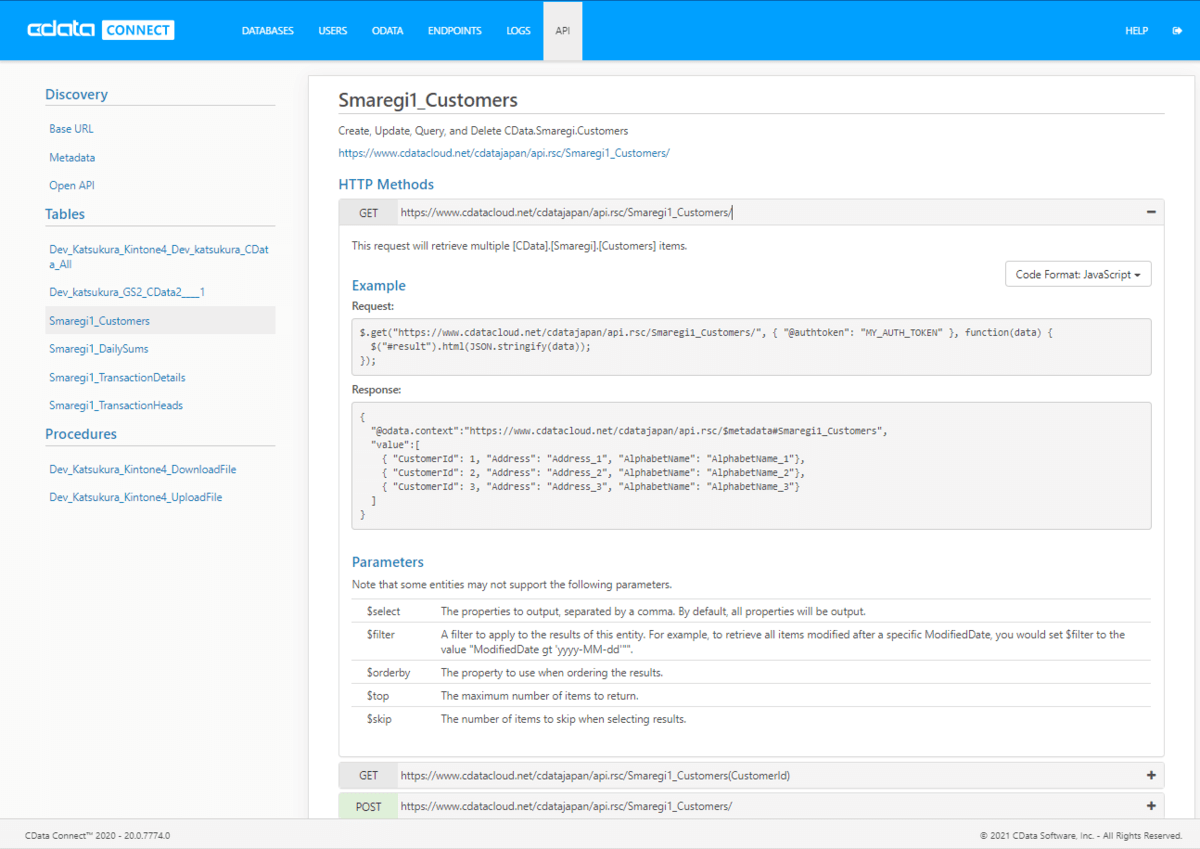
Task: Switch to the Users tab
Action: click(x=332, y=31)
